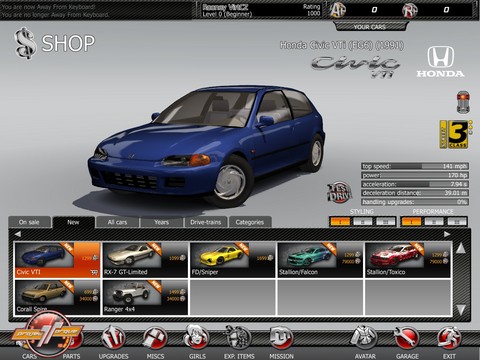This screenshot has width=480, height=360.
Task: Start a Test Drive of the Civic
Action: pos(339,192)
